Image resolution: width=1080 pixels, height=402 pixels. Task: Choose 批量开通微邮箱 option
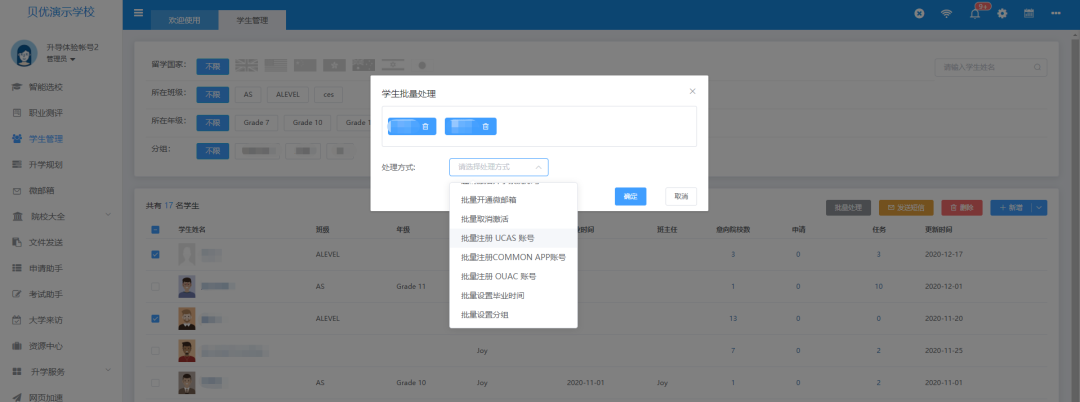point(513,200)
